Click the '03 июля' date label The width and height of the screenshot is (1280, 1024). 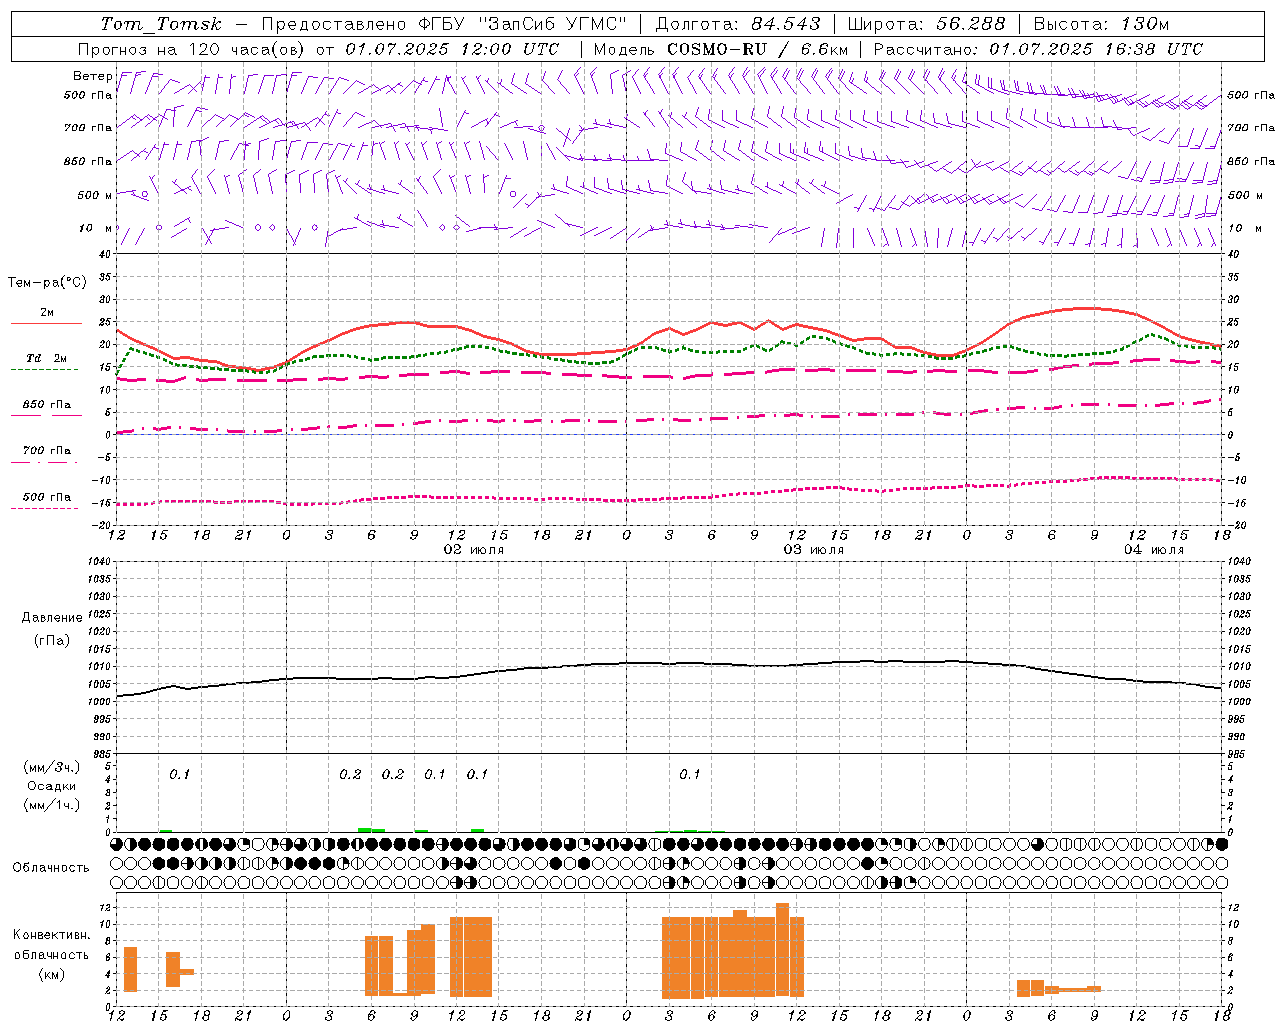[814, 550]
